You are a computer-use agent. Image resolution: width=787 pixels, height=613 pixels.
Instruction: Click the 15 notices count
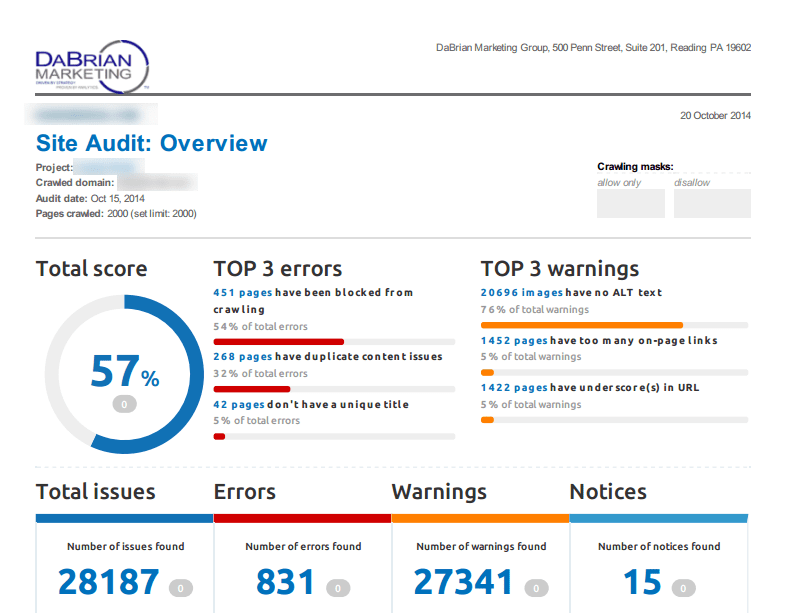(x=642, y=582)
